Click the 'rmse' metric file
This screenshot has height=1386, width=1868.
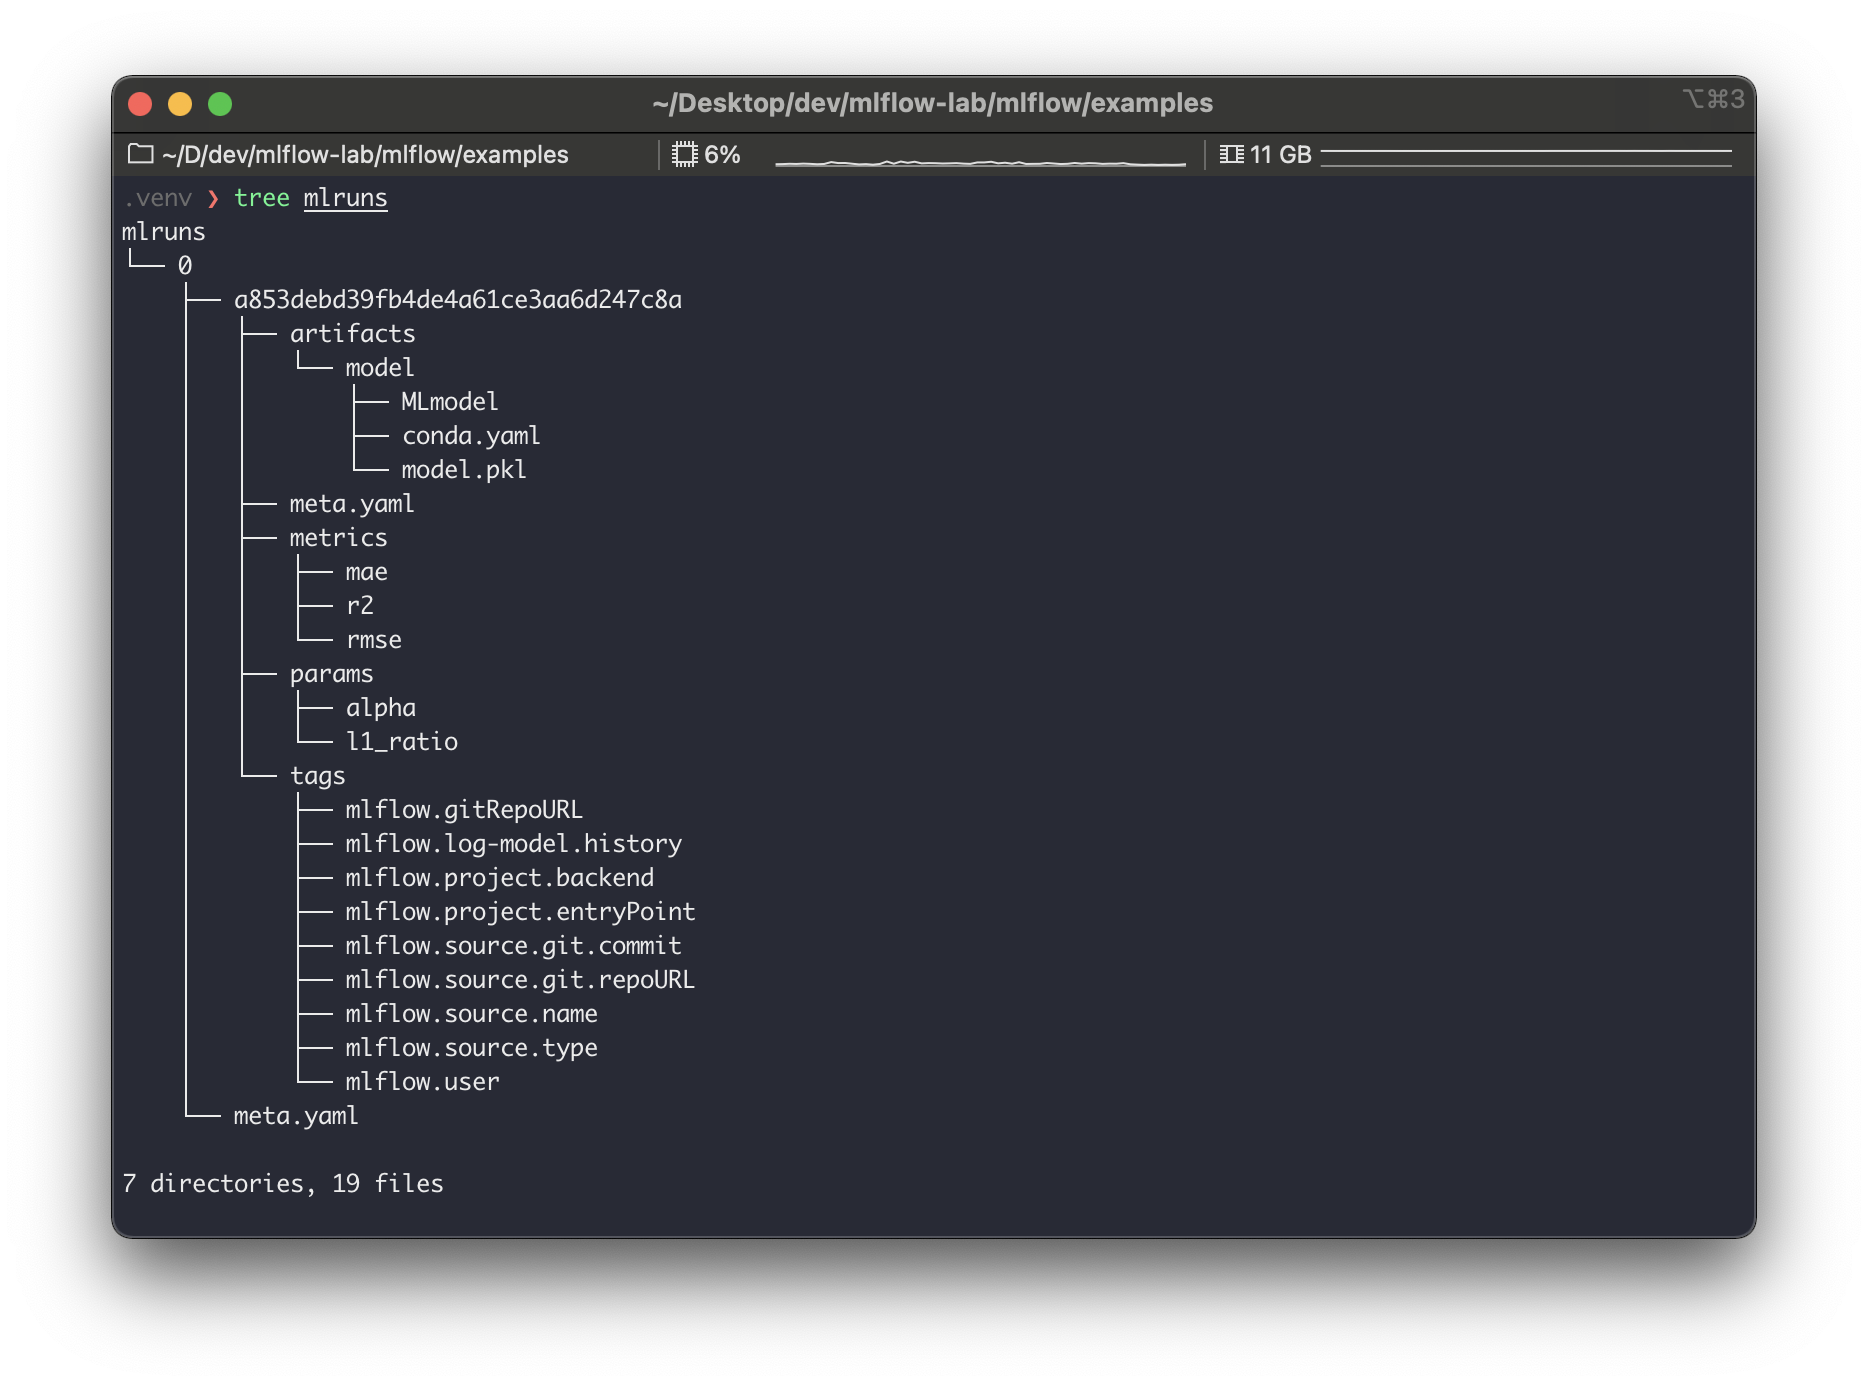[x=374, y=640]
